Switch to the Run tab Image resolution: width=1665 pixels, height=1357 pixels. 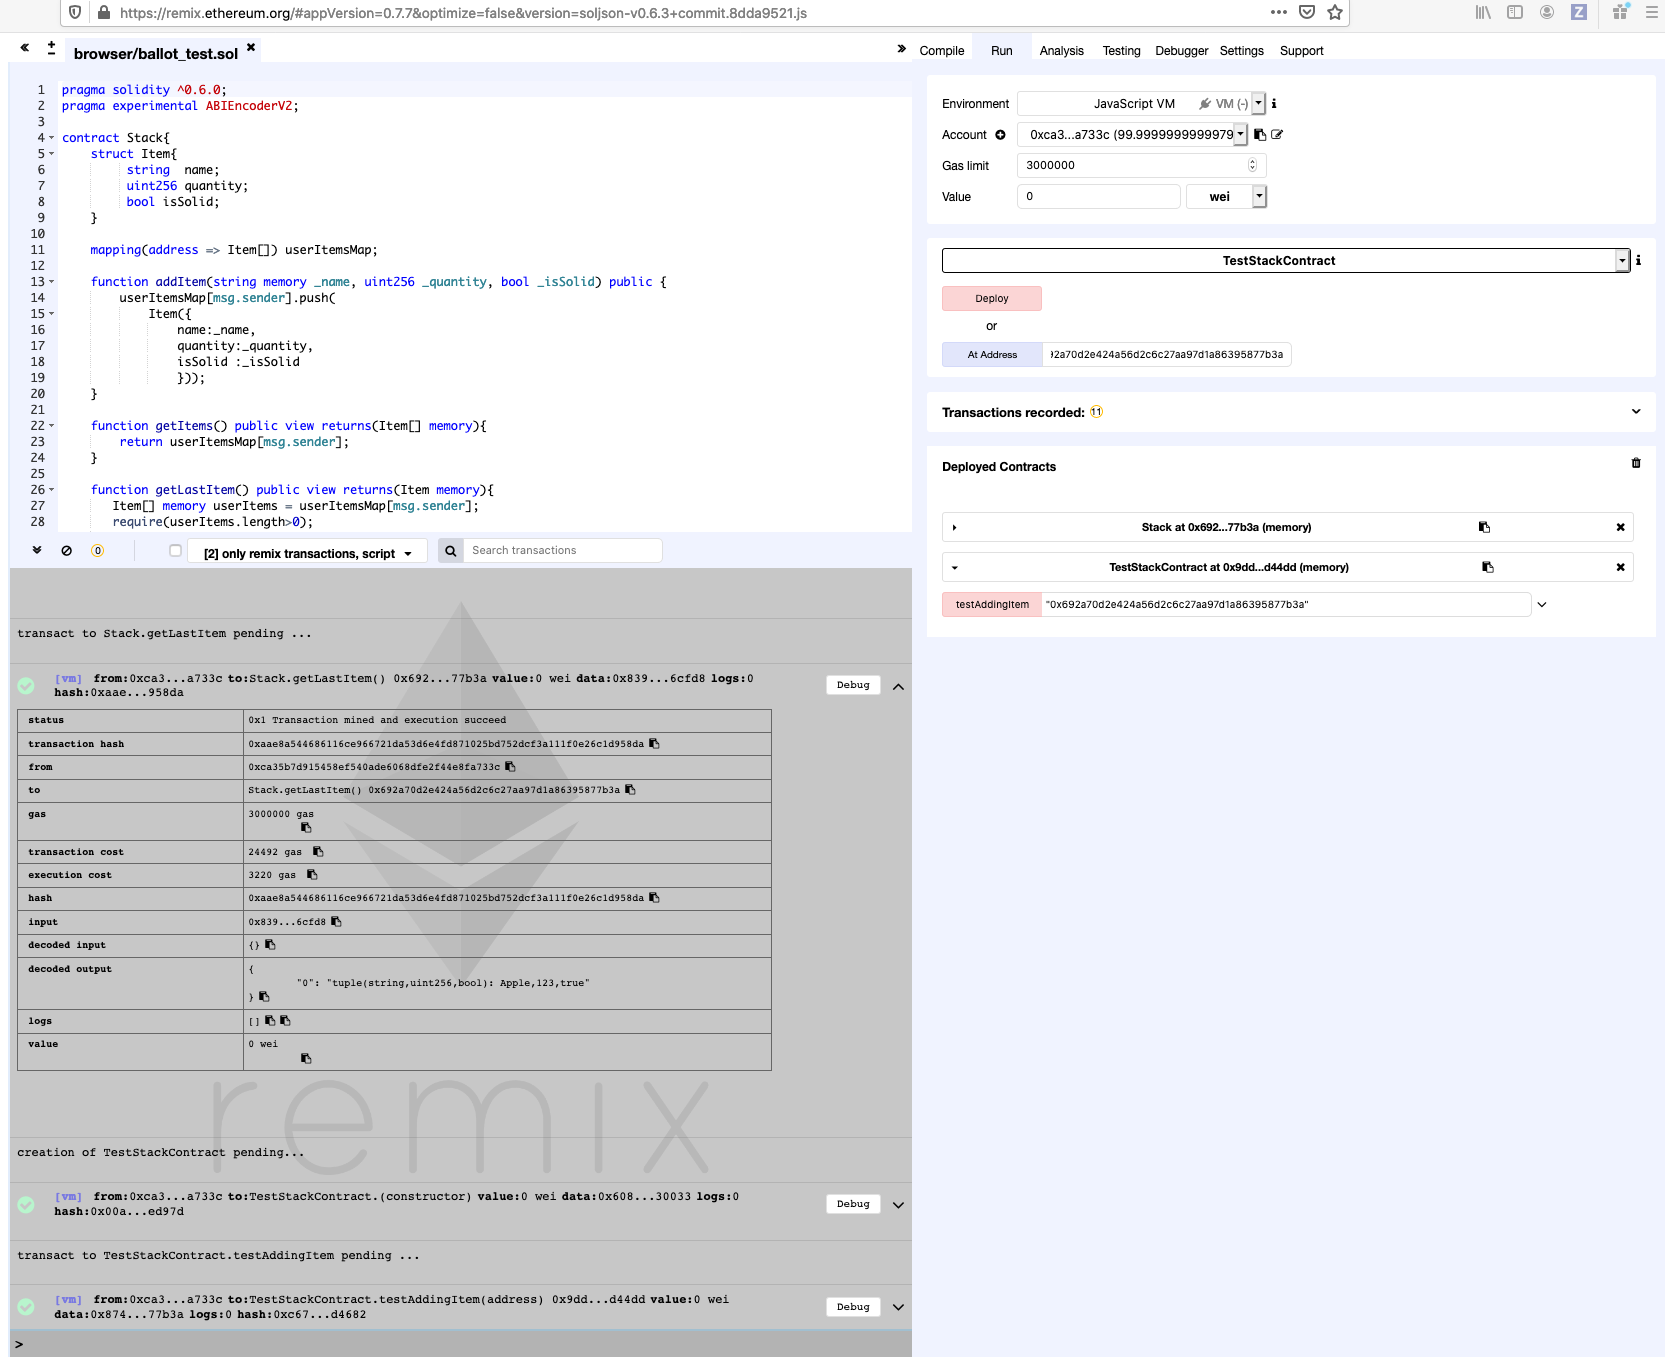[1001, 51]
